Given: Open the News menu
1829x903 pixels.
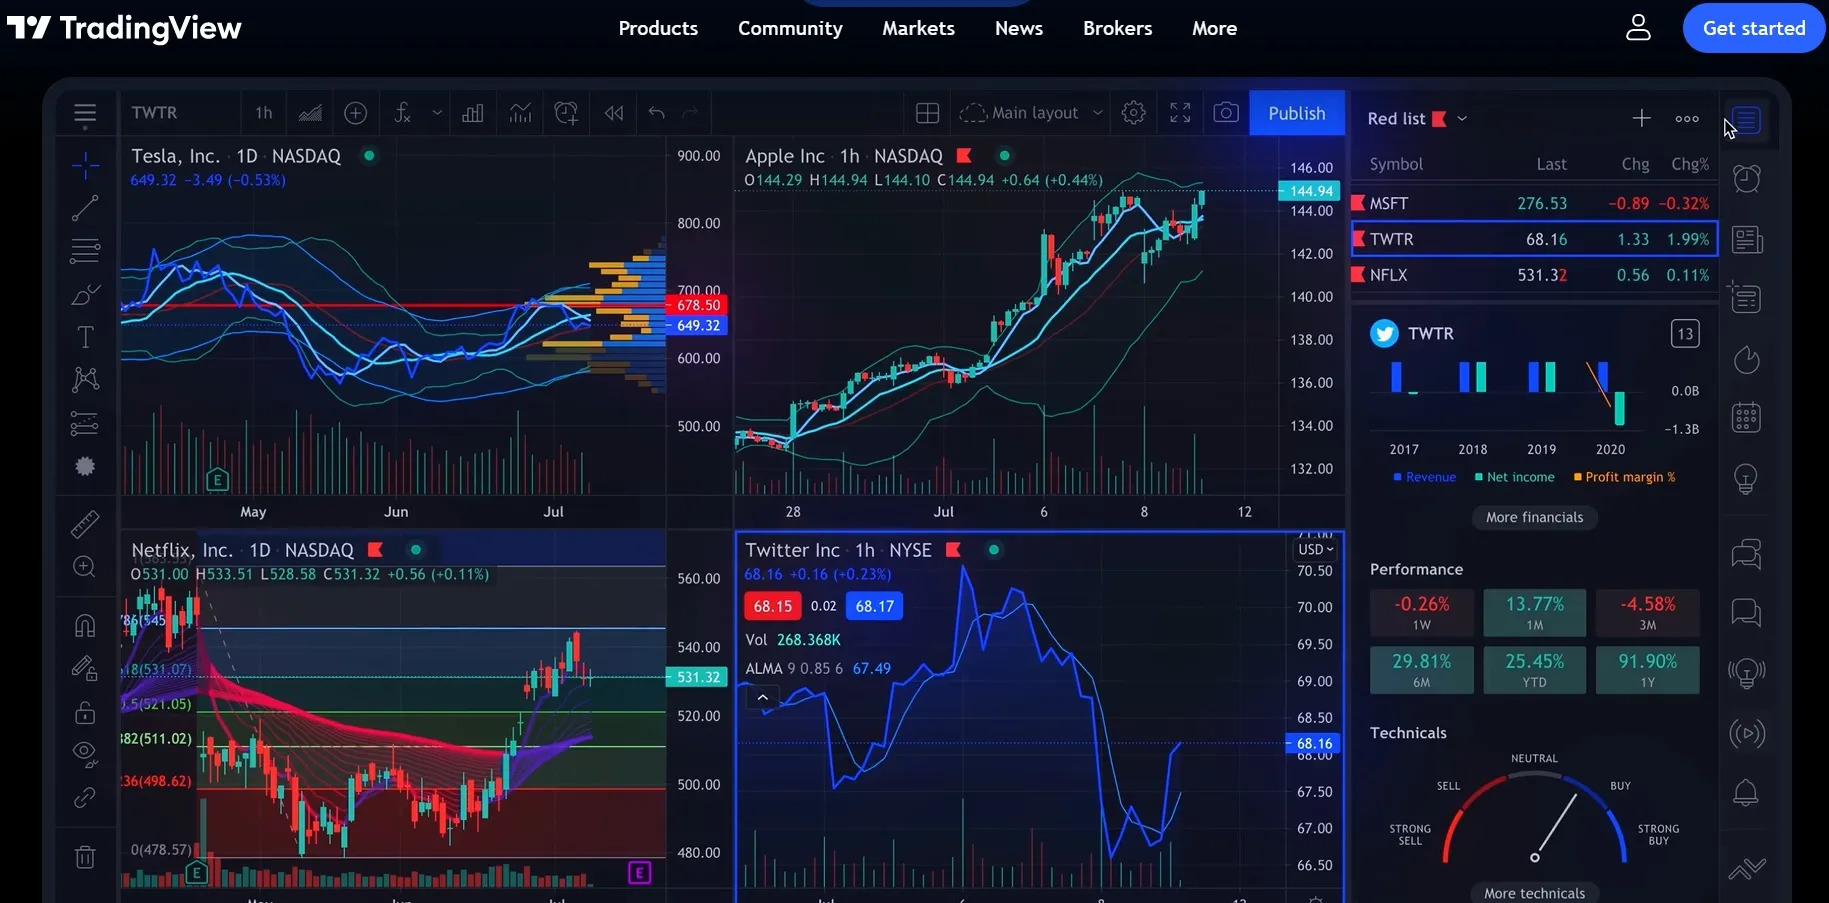Looking at the screenshot, I should (x=1019, y=28).
